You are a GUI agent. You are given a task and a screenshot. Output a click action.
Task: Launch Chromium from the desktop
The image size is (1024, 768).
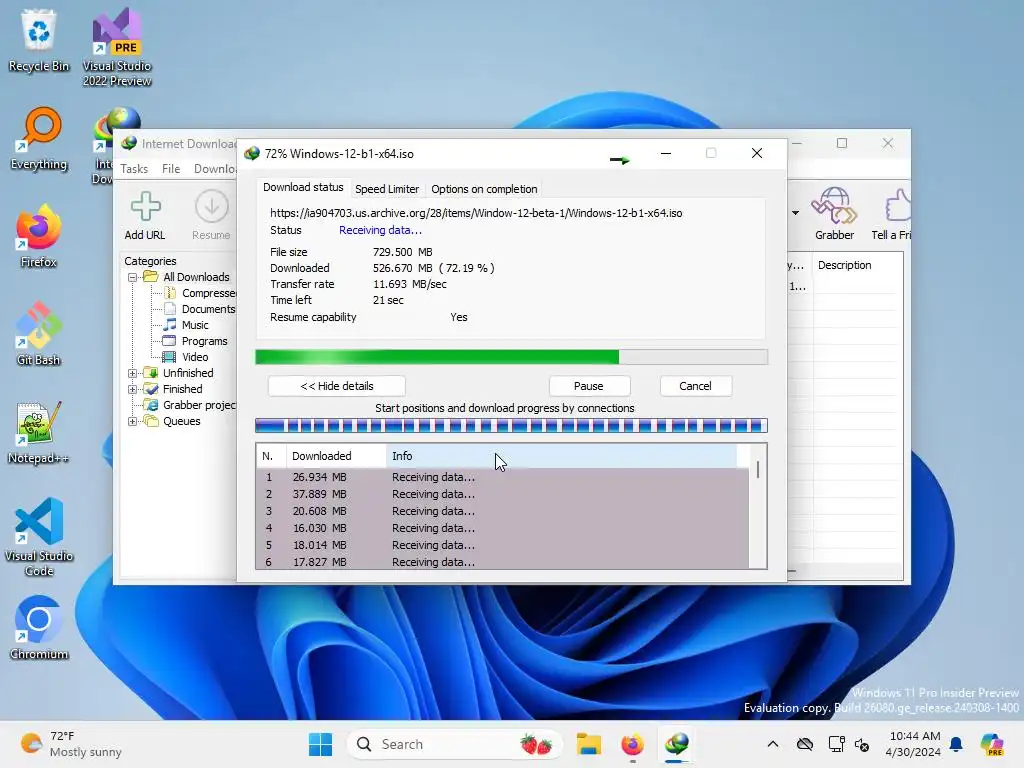point(39,628)
